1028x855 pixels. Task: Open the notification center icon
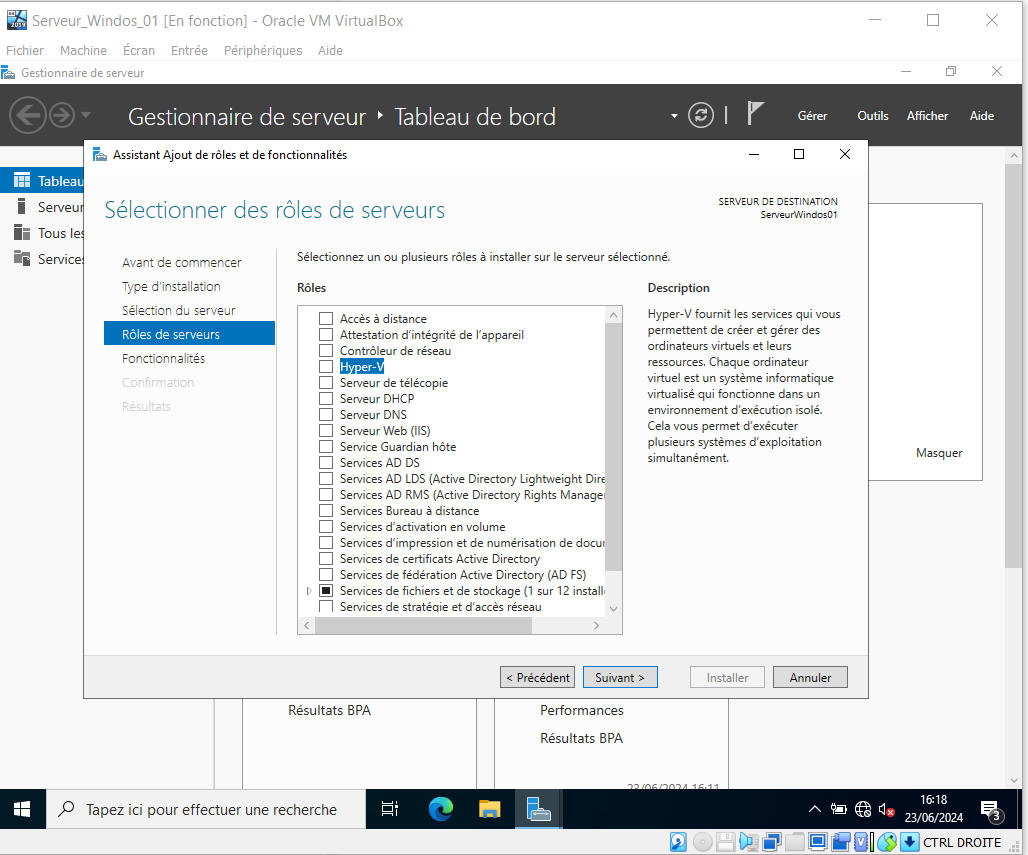pos(990,809)
